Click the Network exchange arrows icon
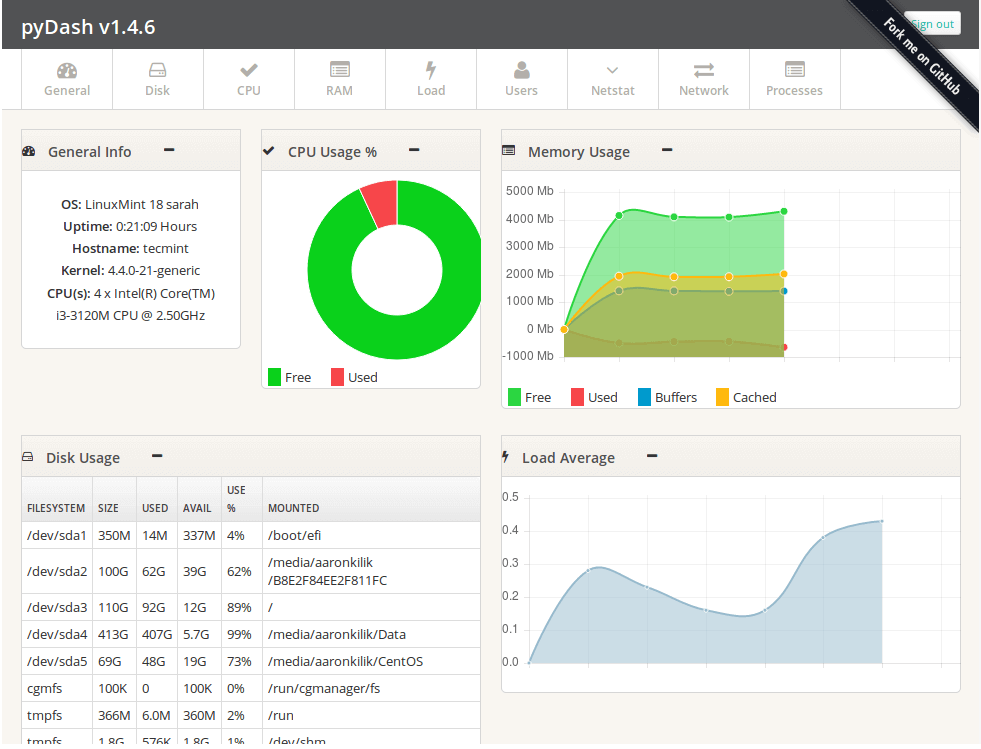The height and width of the screenshot is (749, 981). click(704, 70)
